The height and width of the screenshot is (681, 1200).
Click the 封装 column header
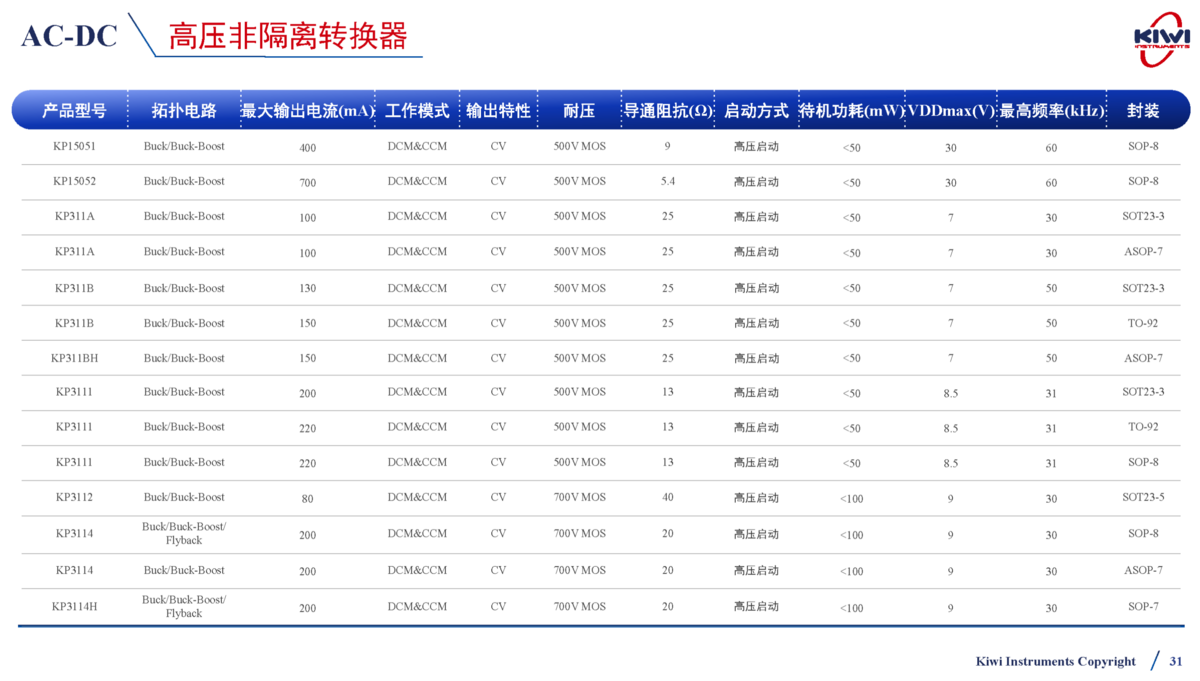pyautogui.click(x=1143, y=111)
